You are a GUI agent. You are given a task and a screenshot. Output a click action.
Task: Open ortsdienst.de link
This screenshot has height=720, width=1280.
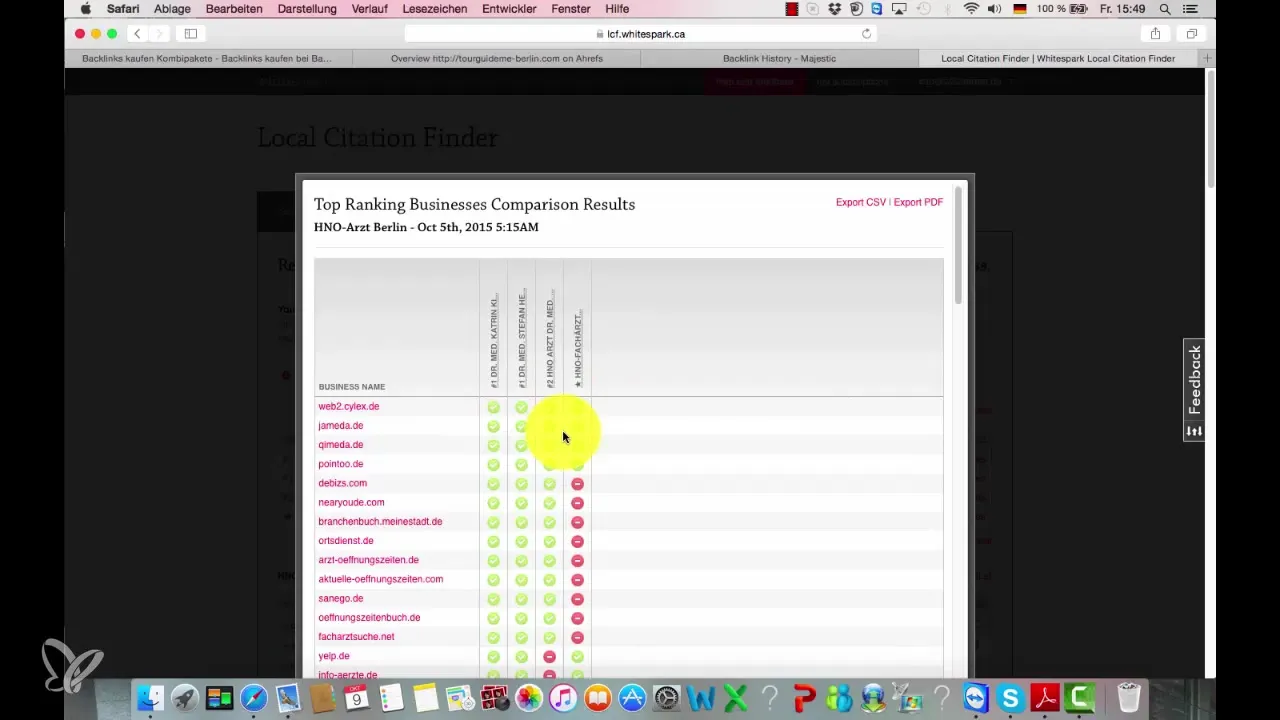[x=345, y=540]
